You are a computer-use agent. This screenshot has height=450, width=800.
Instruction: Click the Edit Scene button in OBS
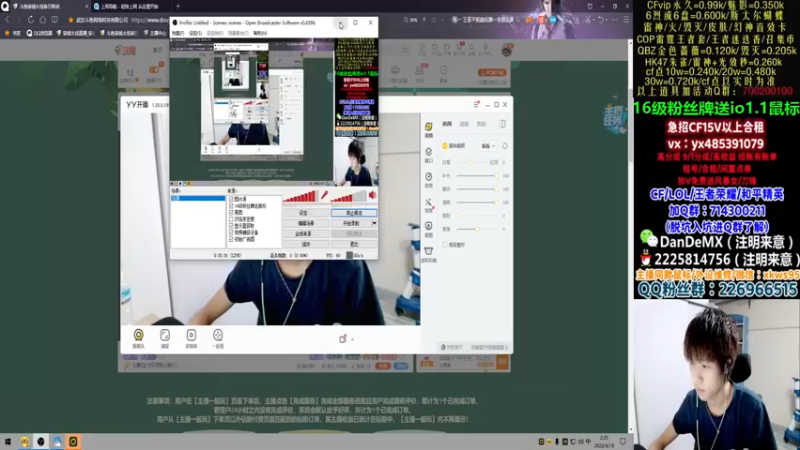pos(304,223)
